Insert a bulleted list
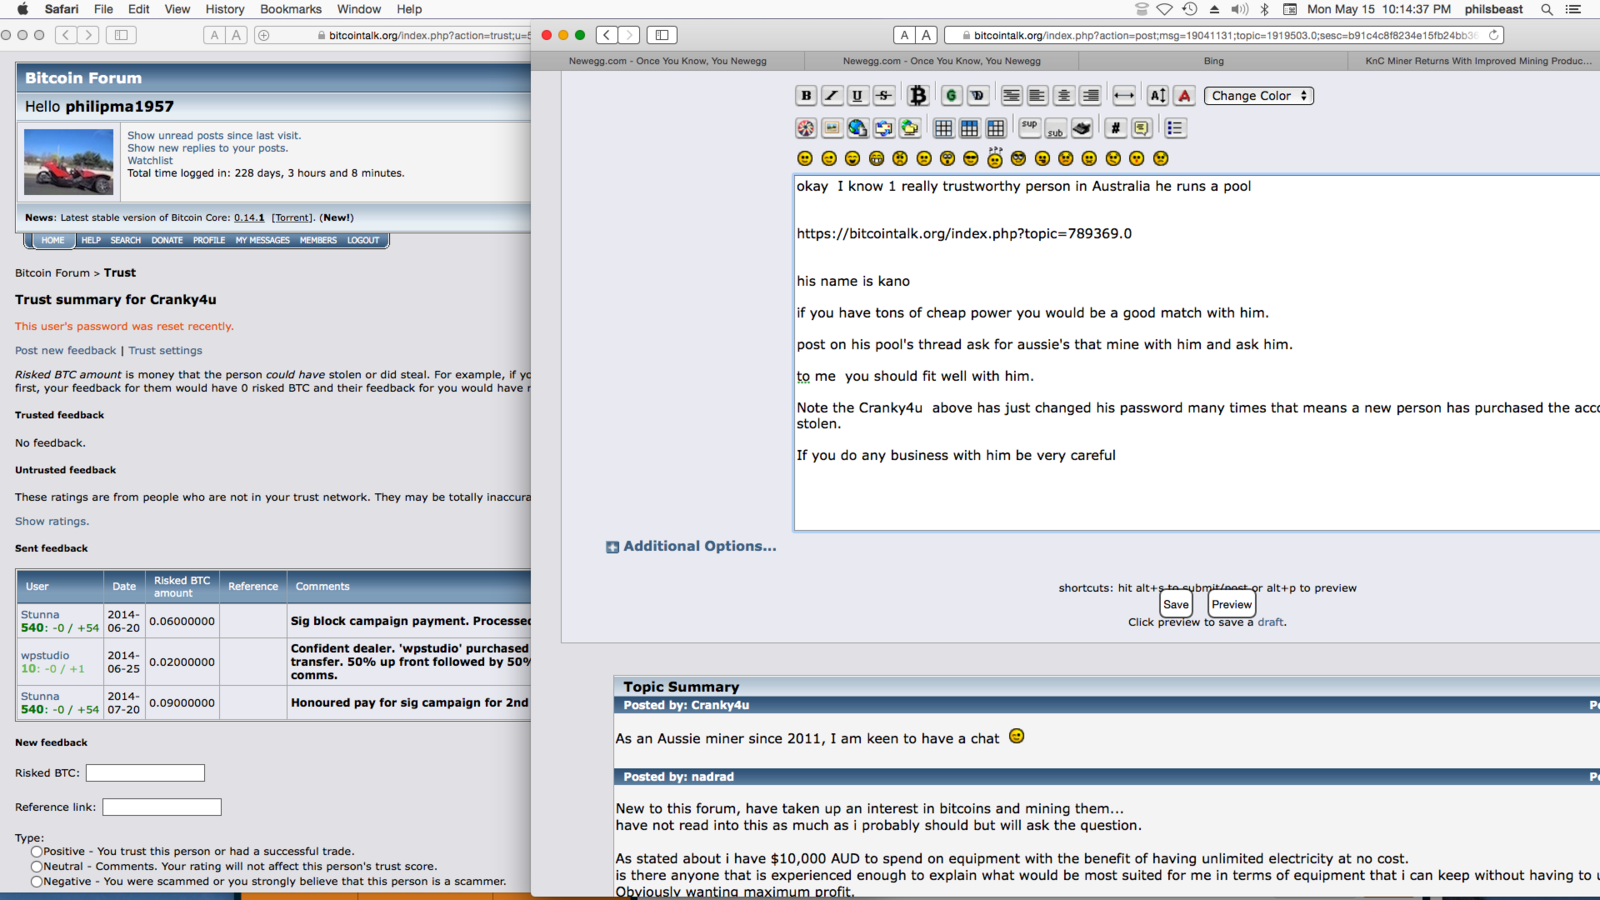Viewport: 1600px width, 900px height. tap(1175, 128)
